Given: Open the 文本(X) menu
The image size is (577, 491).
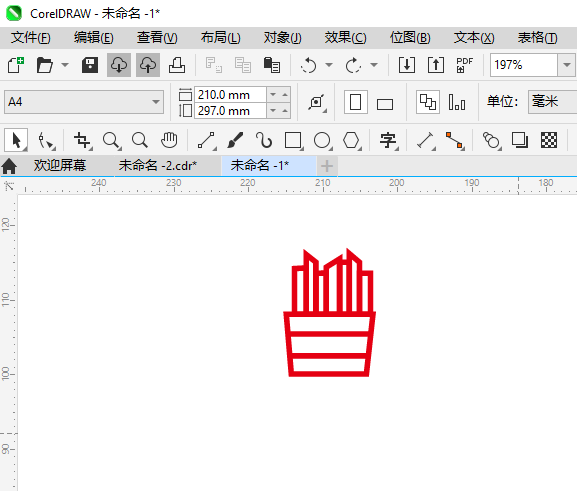Looking at the screenshot, I should click(x=474, y=38).
